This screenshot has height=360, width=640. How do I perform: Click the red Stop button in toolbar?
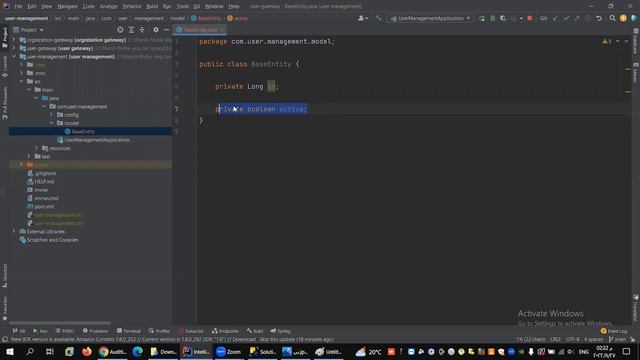point(530,18)
